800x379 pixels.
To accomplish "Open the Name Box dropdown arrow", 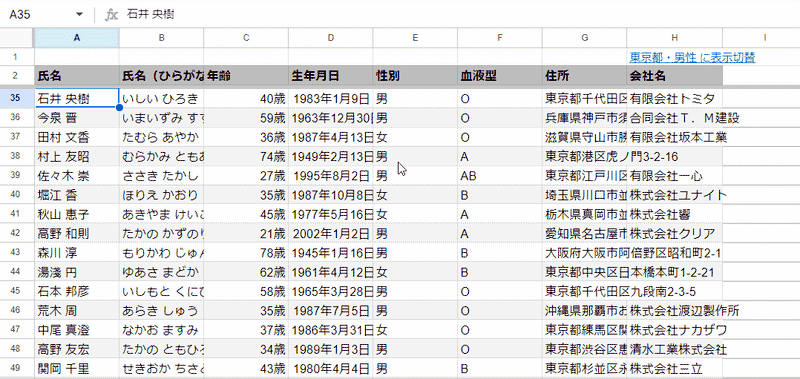I will click(x=79, y=14).
